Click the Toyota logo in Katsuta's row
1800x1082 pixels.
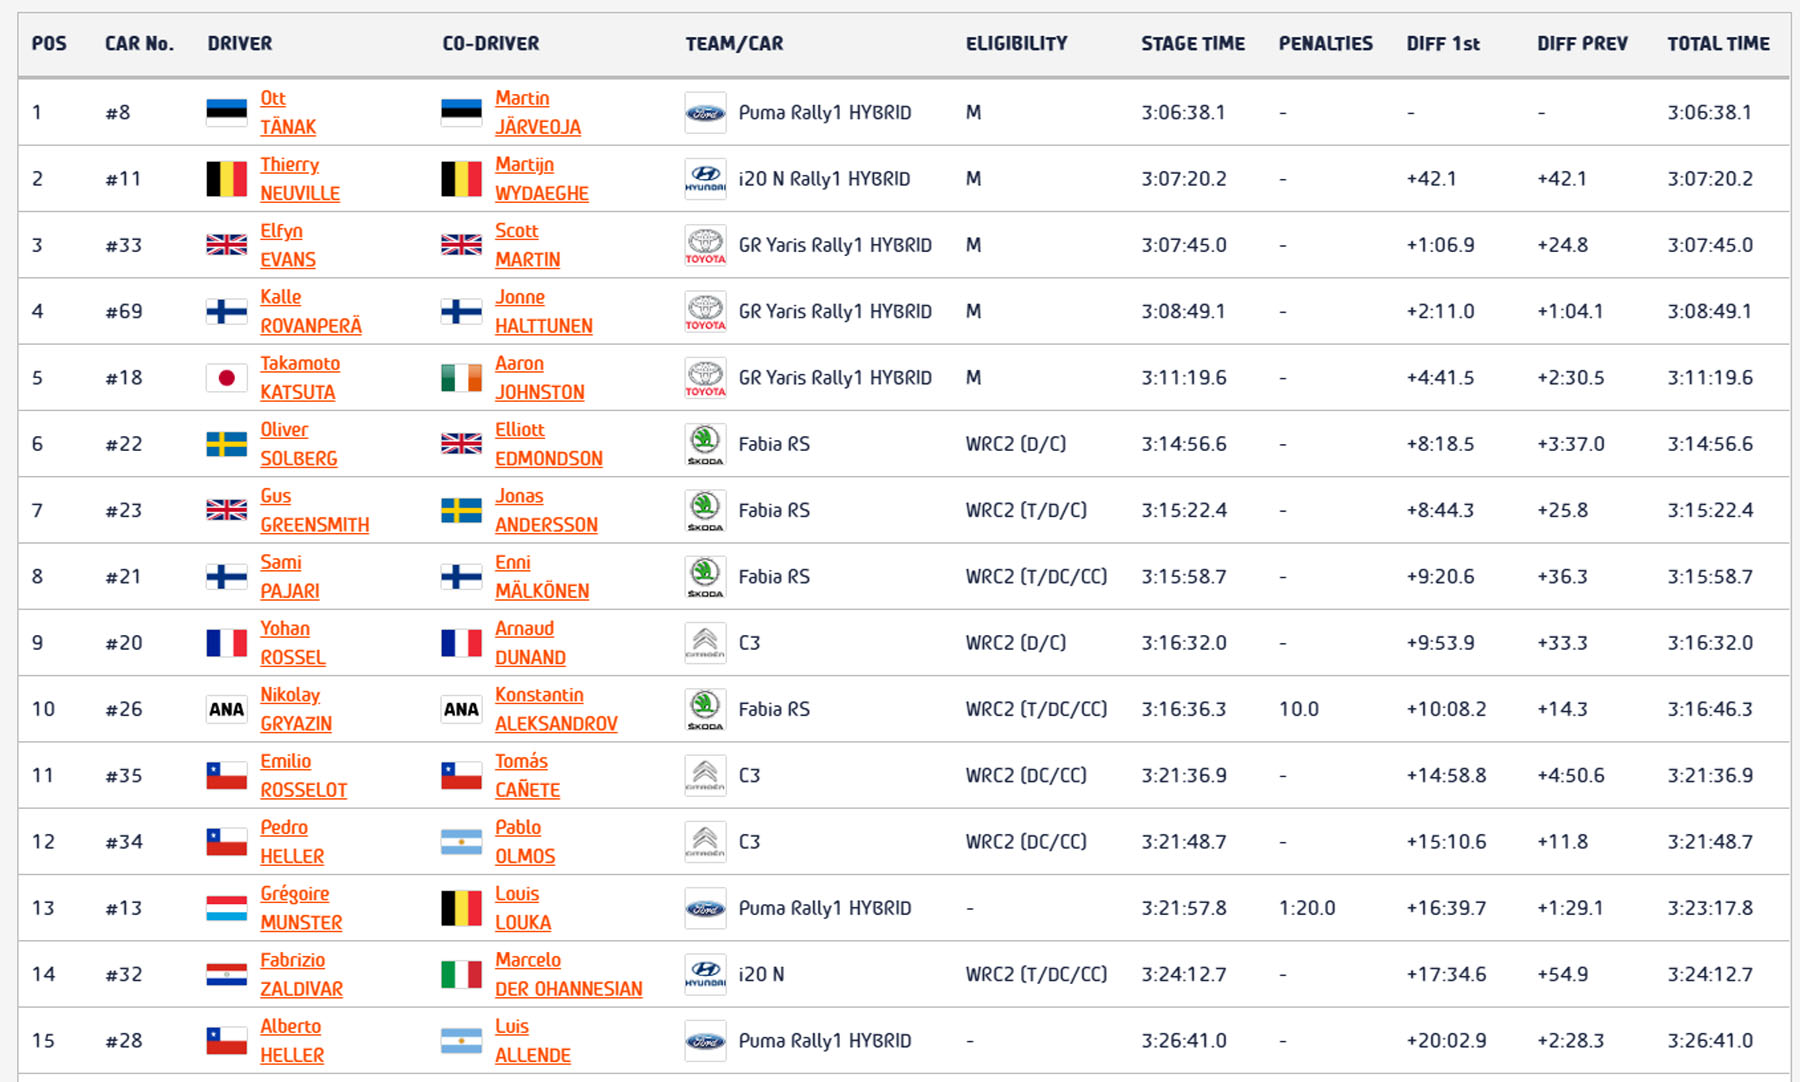pyautogui.click(x=705, y=378)
